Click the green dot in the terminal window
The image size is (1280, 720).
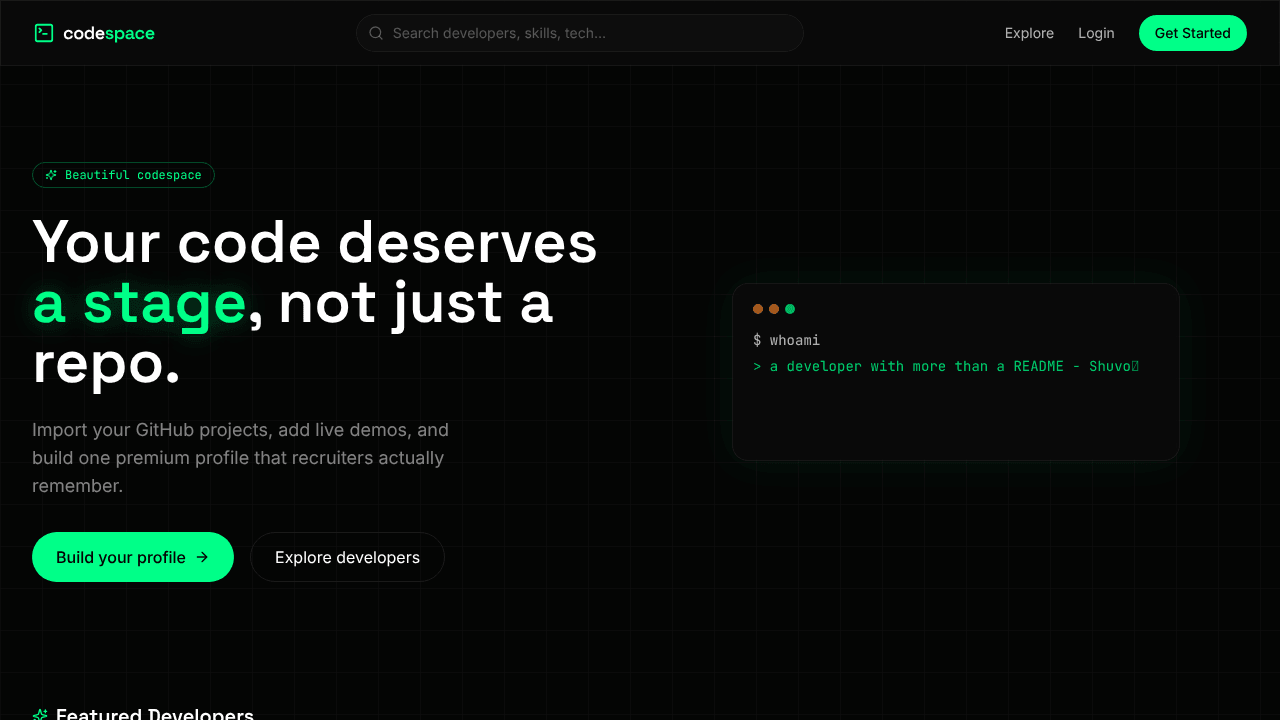tap(790, 309)
